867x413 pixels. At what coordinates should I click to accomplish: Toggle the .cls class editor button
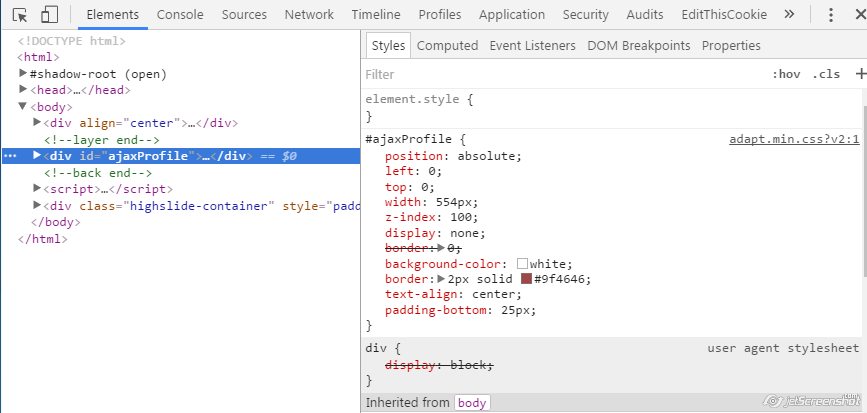[826, 74]
